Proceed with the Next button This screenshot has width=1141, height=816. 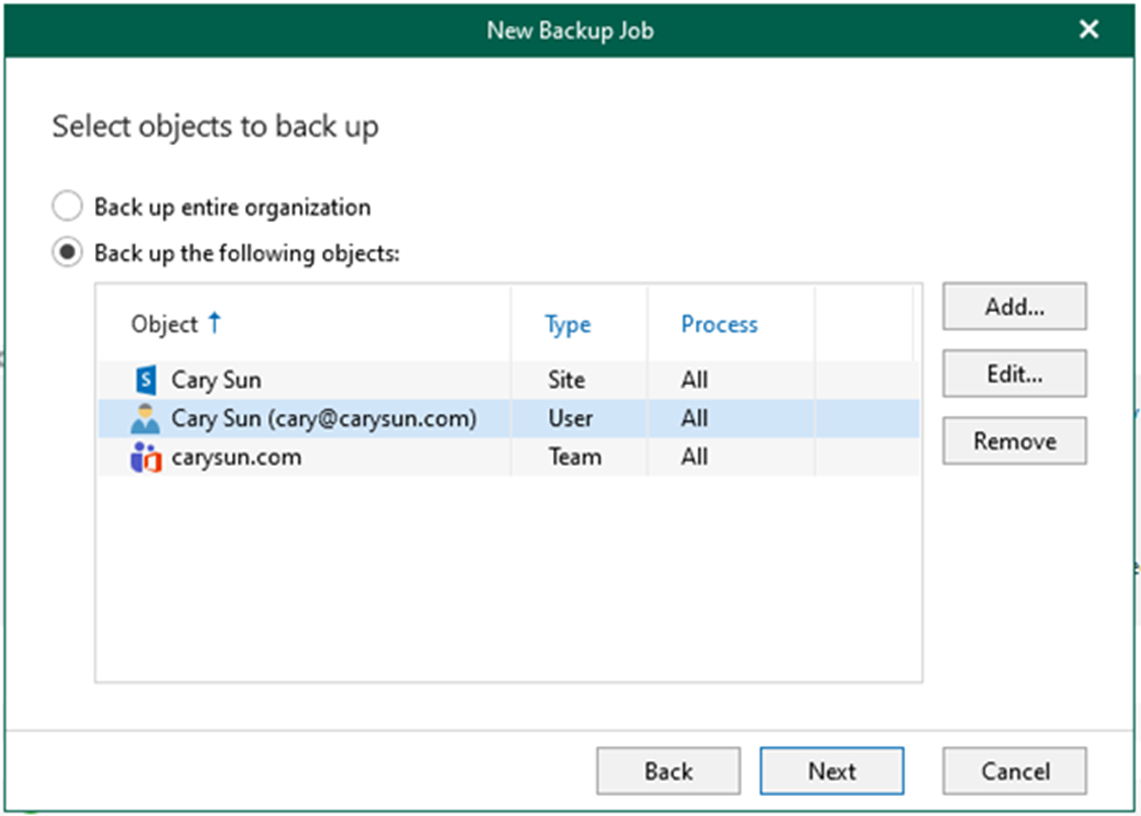tap(831, 771)
